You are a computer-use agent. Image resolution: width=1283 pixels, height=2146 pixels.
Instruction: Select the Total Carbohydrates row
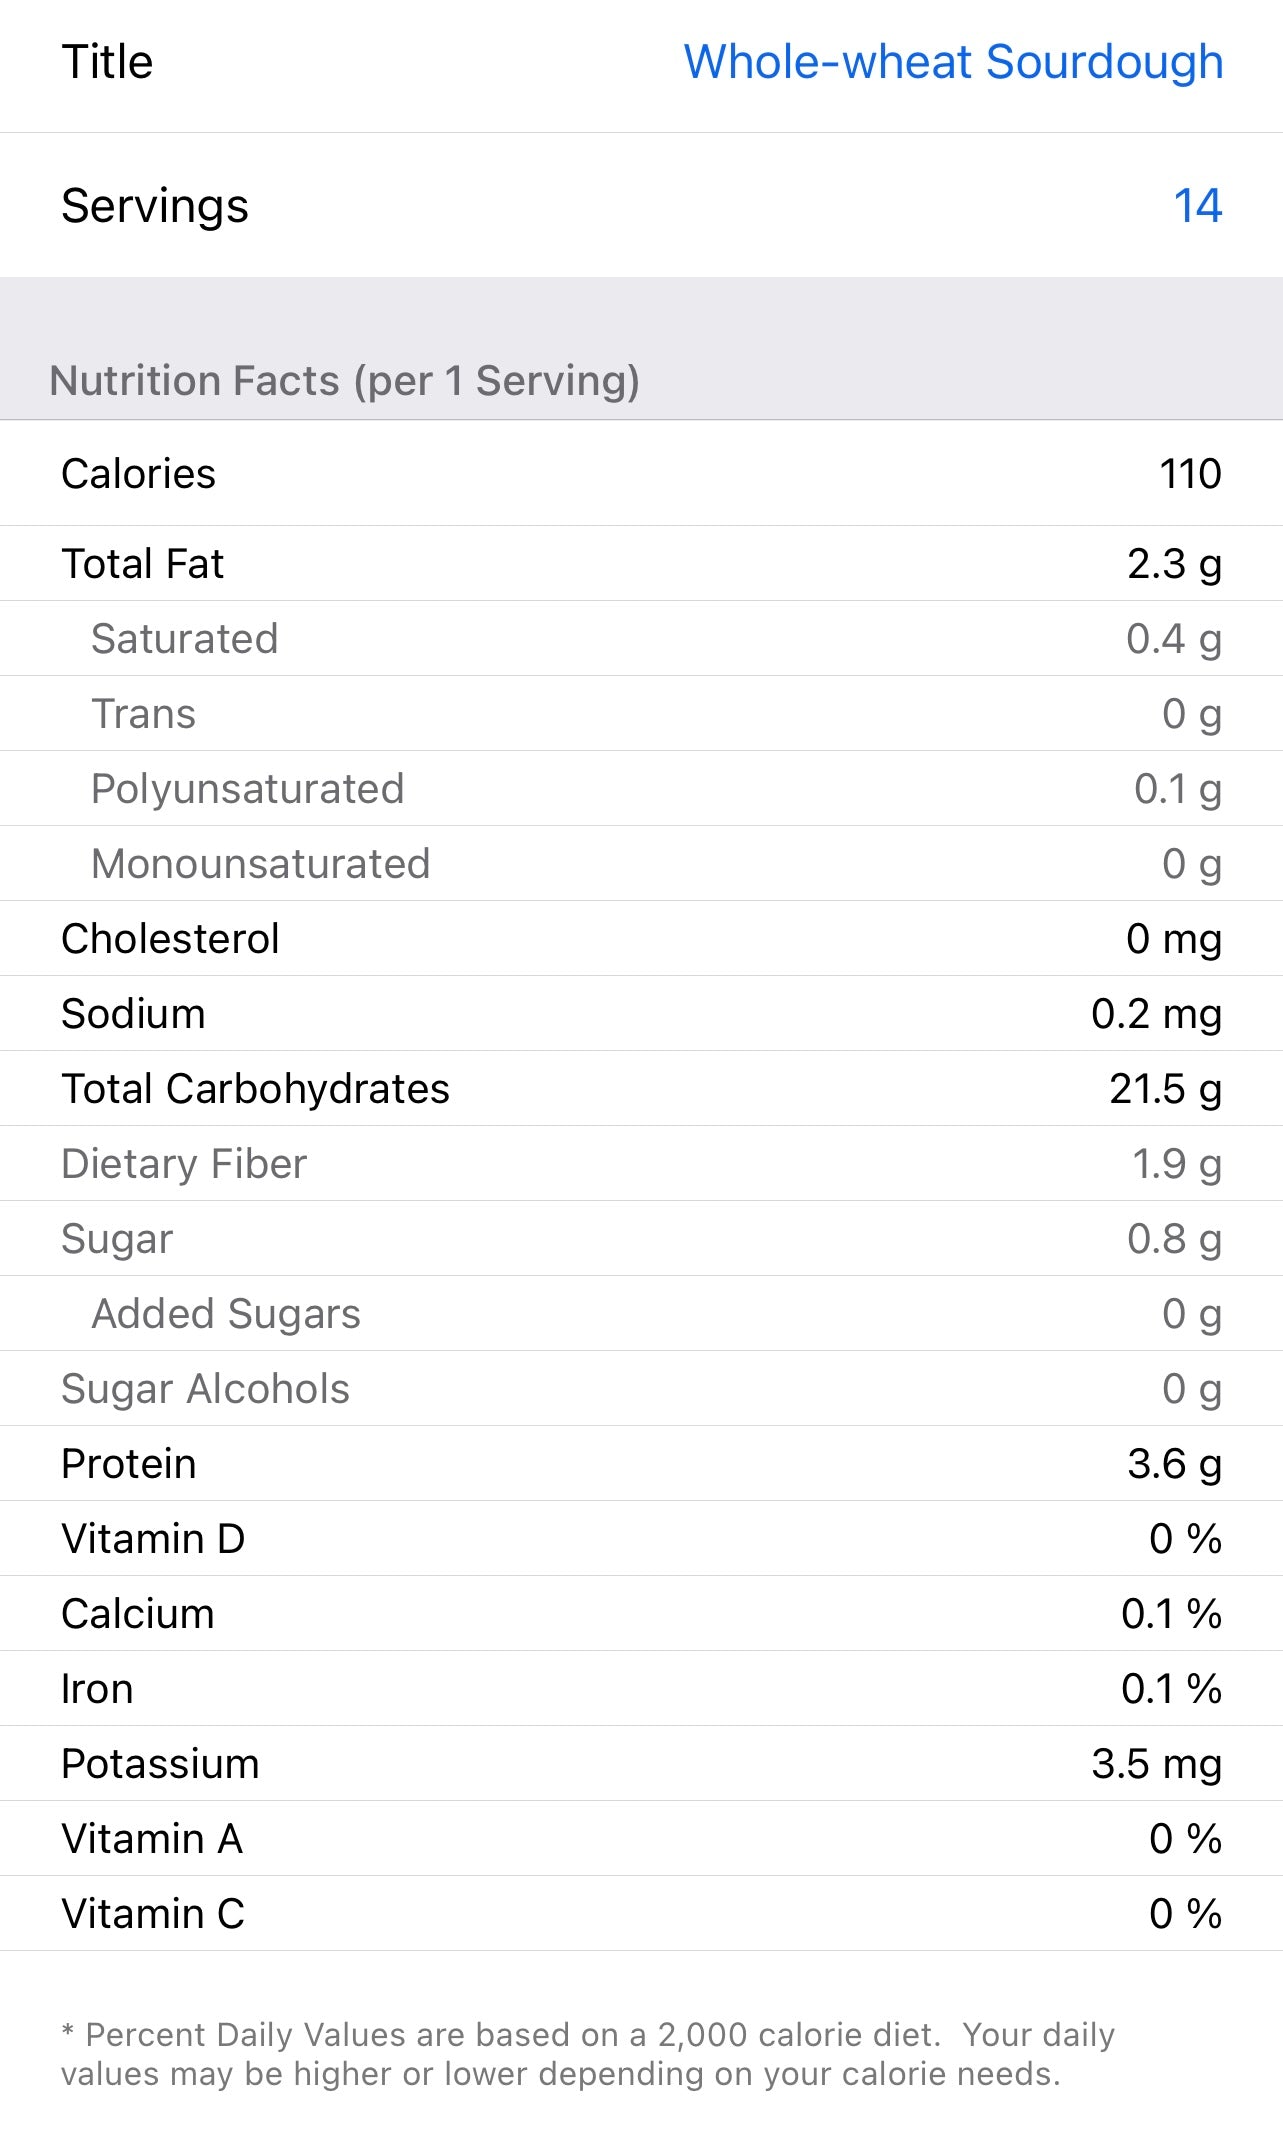pos(640,1089)
